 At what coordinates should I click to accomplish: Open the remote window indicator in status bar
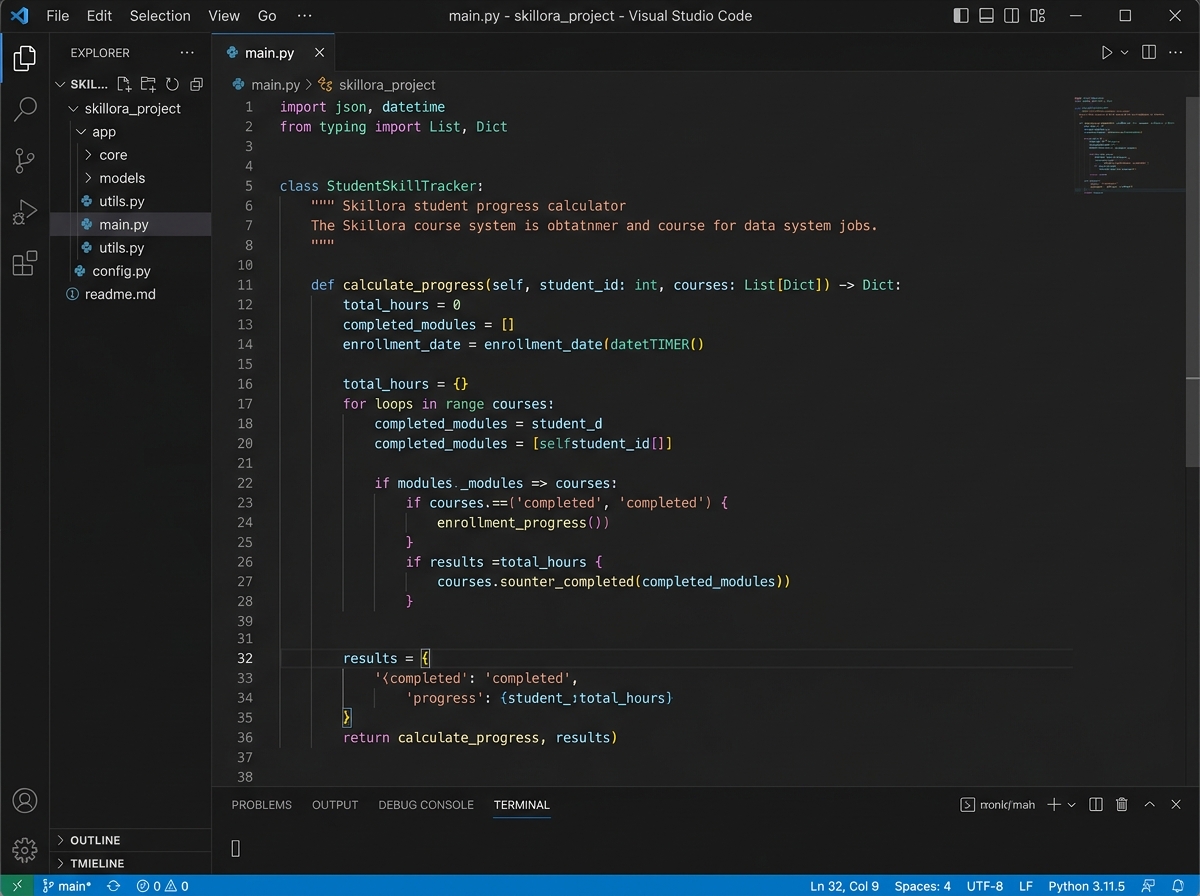click(17, 886)
